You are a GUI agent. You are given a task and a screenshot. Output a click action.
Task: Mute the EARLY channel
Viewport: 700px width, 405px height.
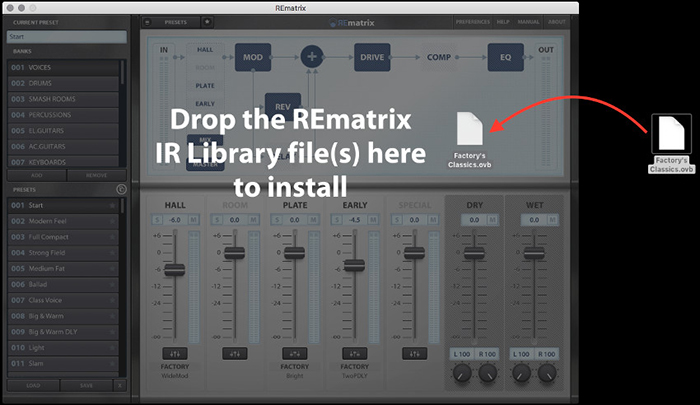pyautogui.click(x=373, y=220)
